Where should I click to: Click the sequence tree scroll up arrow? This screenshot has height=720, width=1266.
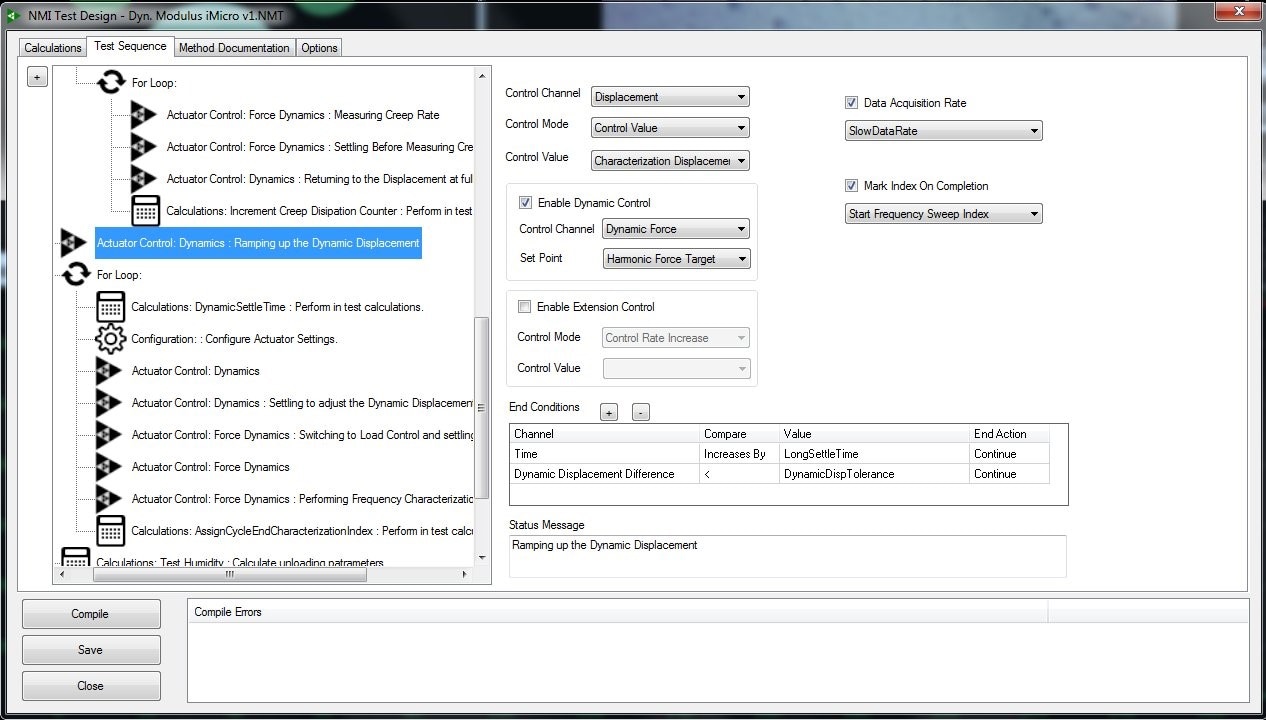pos(483,76)
